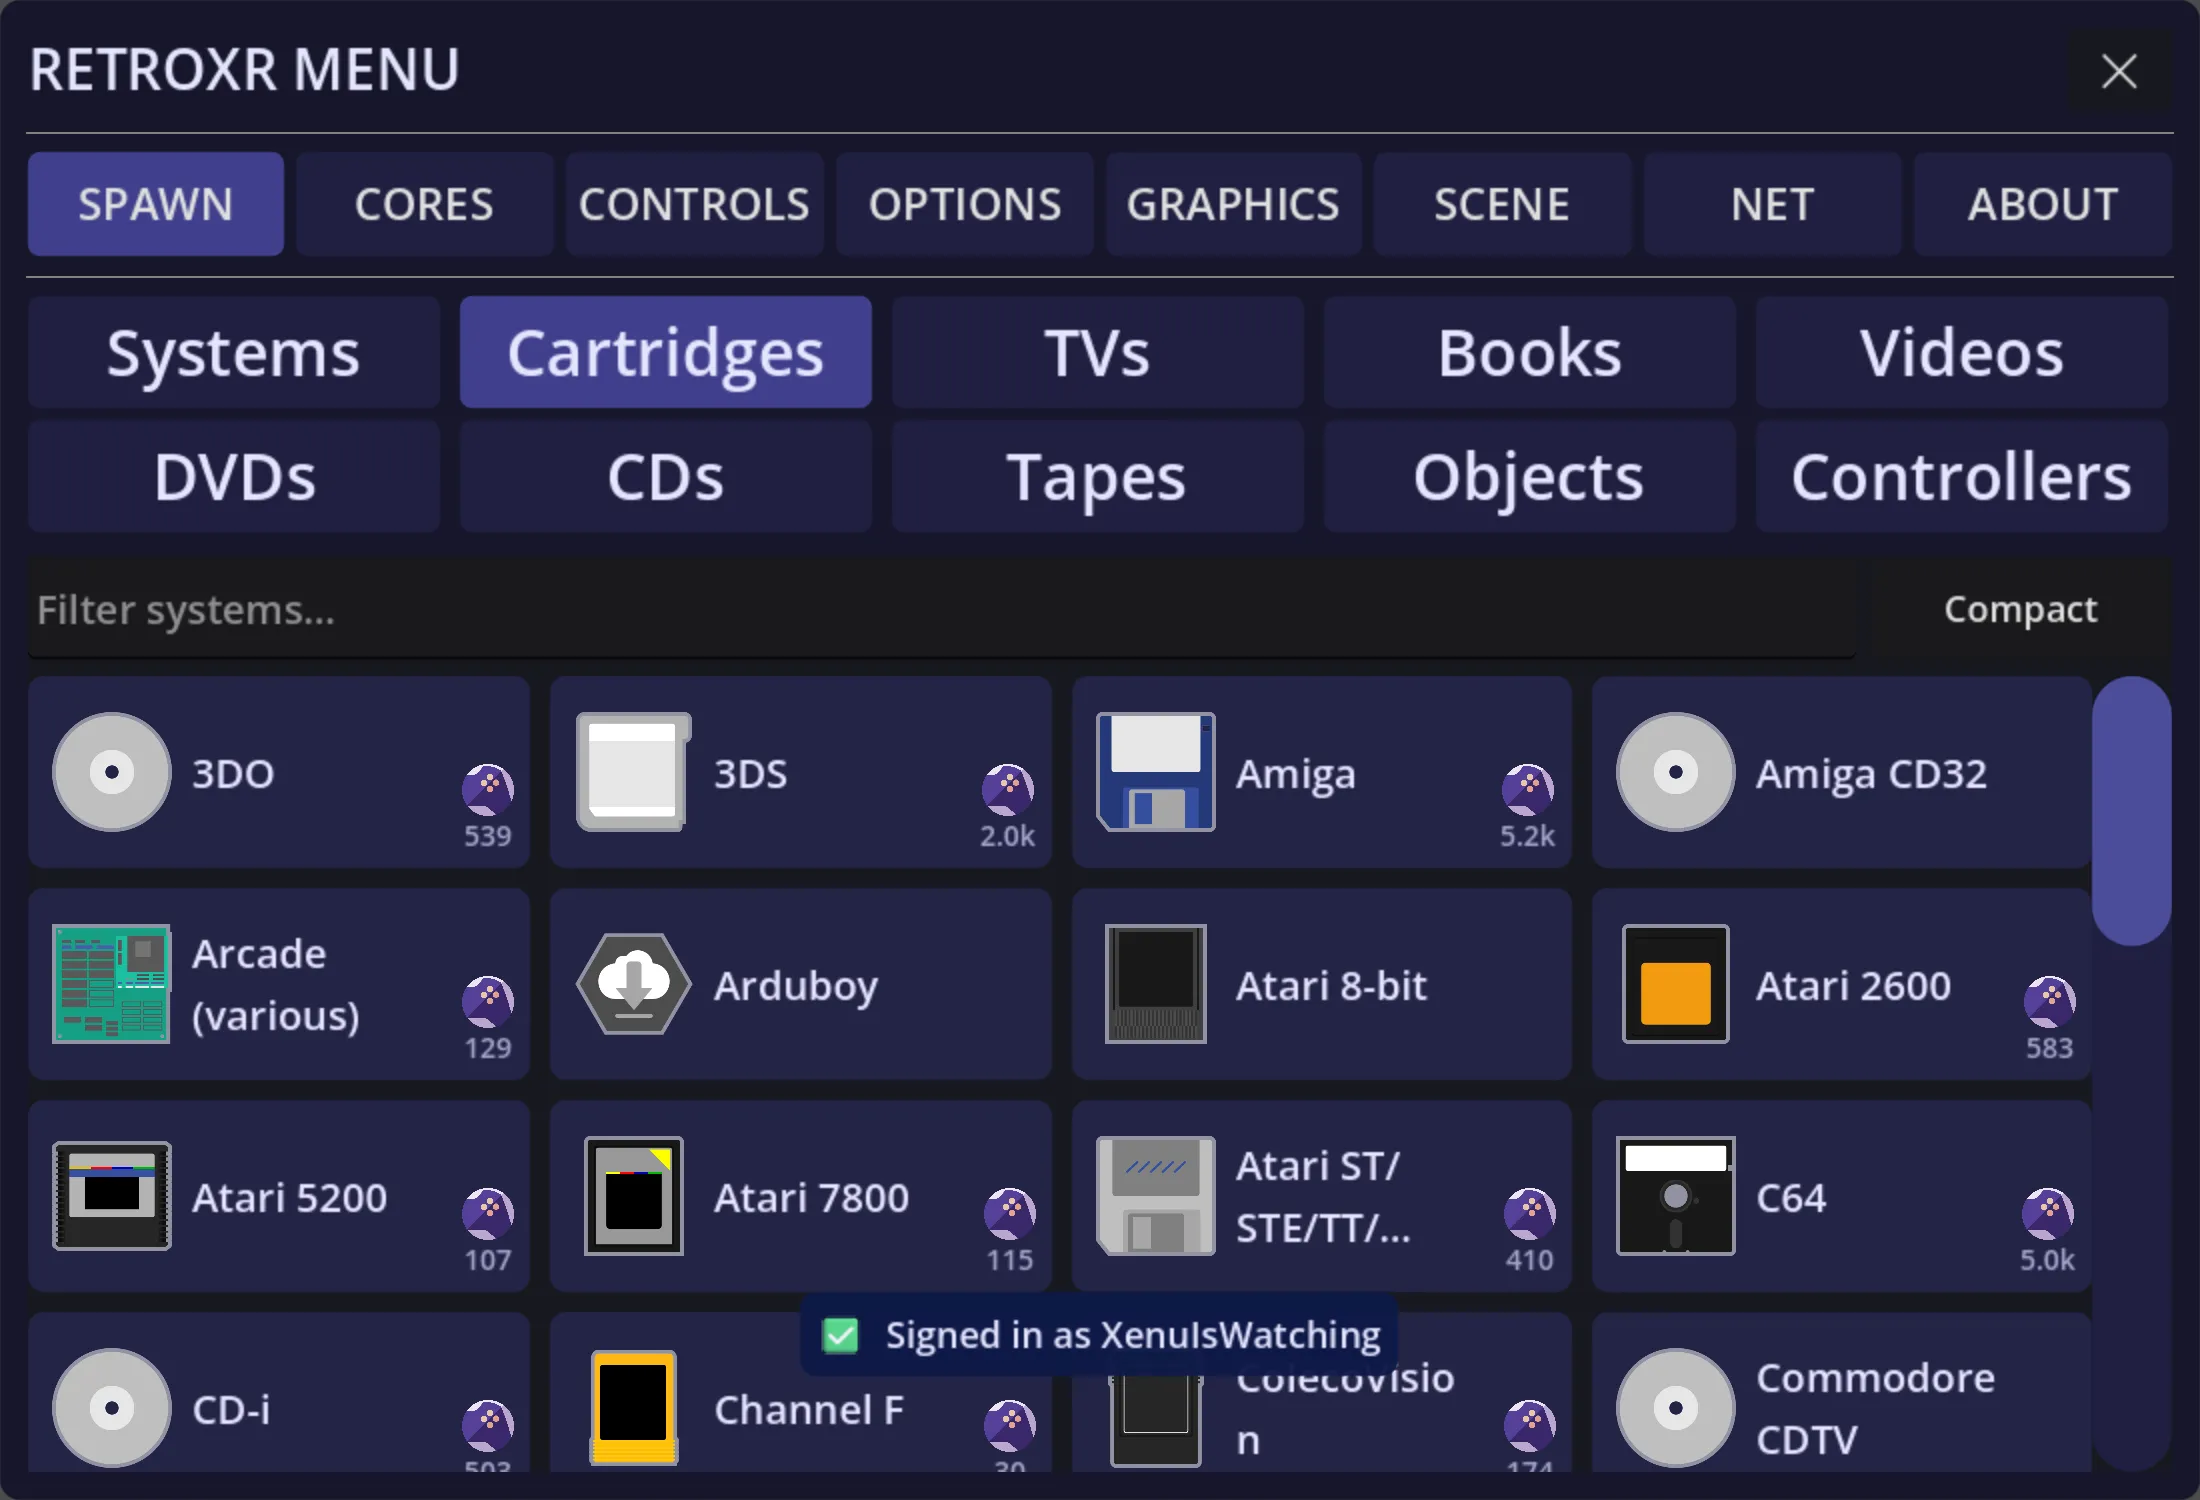Image resolution: width=2200 pixels, height=1500 pixels.
Task: Click the Amiga floppy disk icon
Action: [x=1155, y=772]
